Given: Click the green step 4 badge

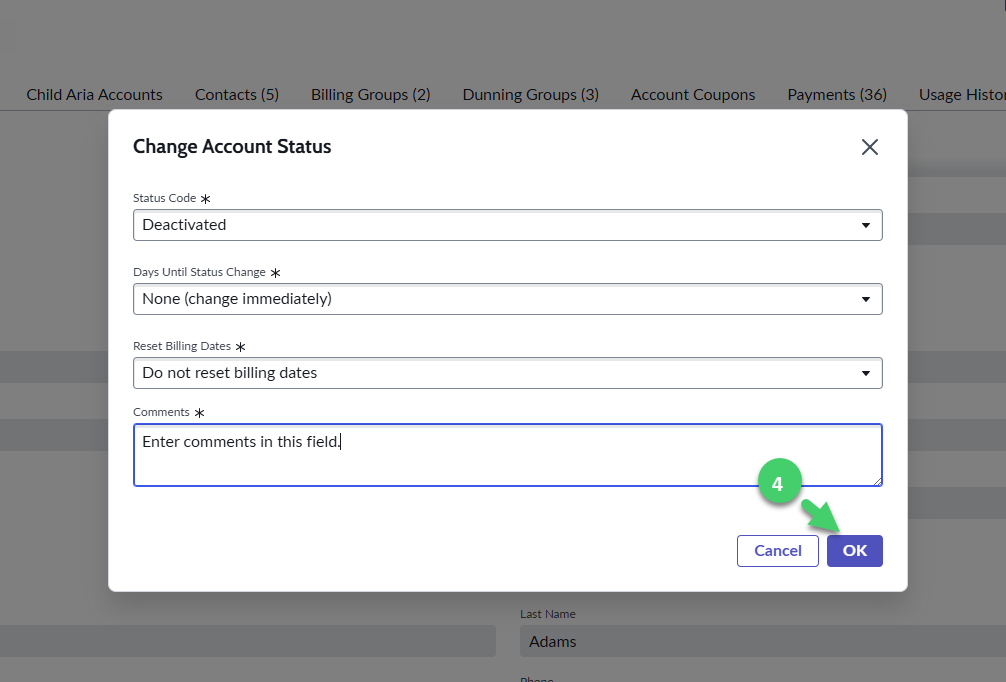Looking at the screenshot, I should pos(780,483).
